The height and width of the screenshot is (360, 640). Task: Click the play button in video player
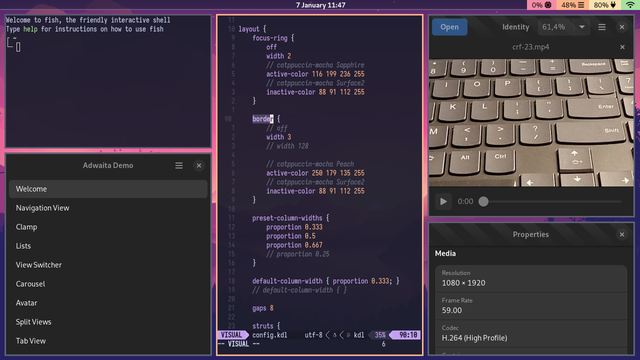tap(443, 201)
